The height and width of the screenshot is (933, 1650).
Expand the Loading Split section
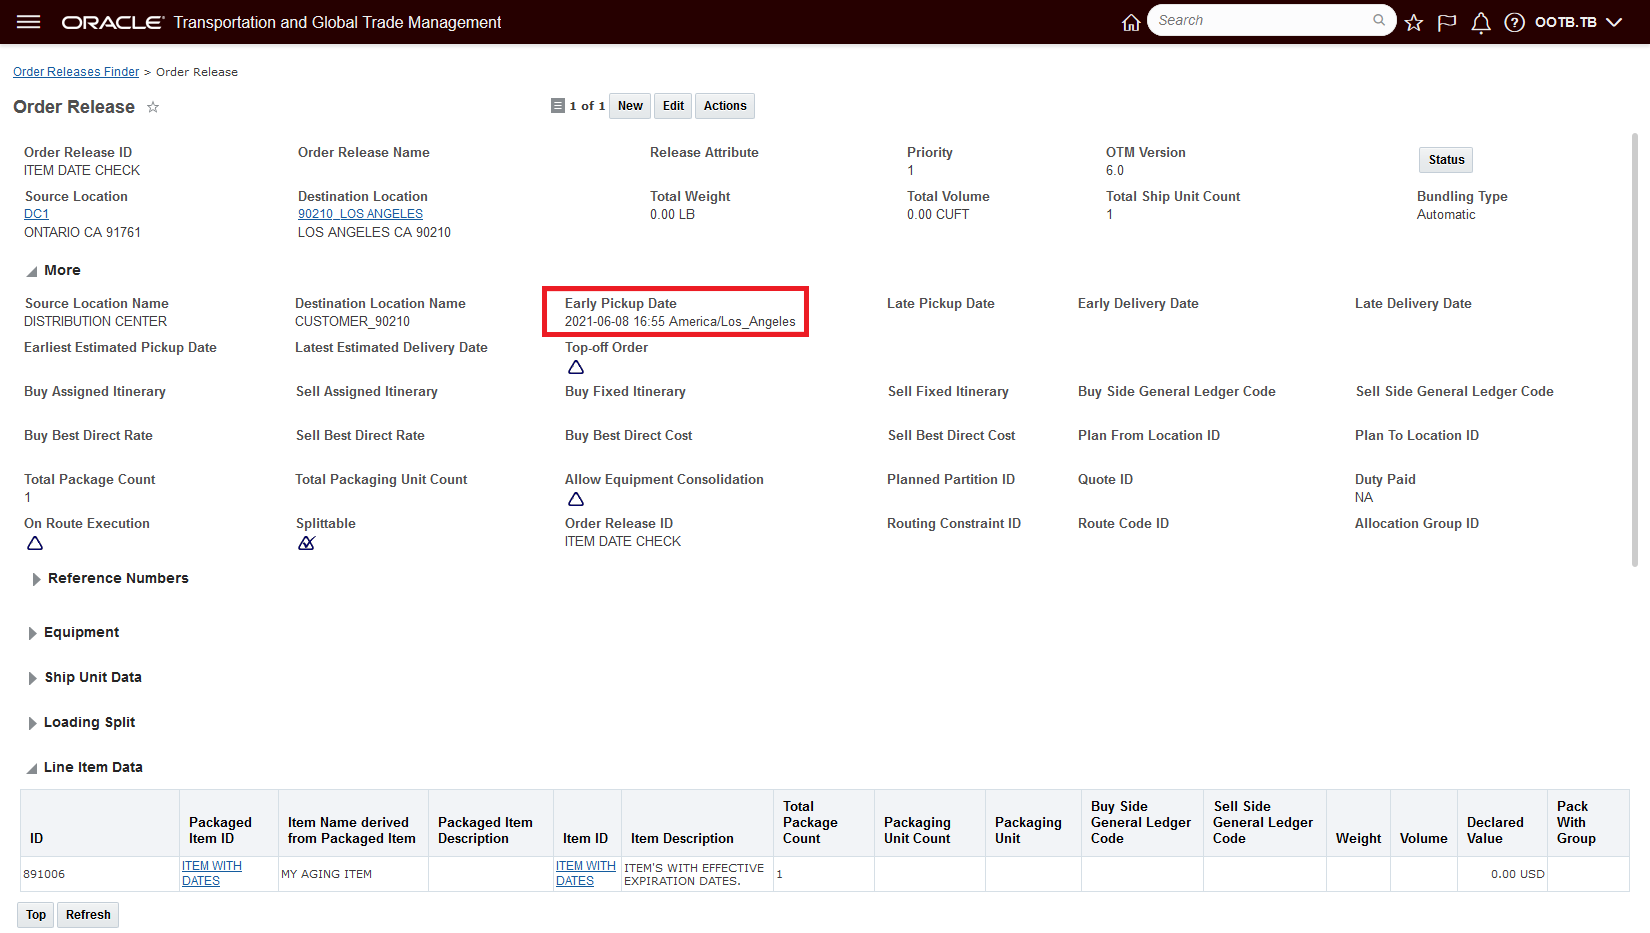point(33,723)
